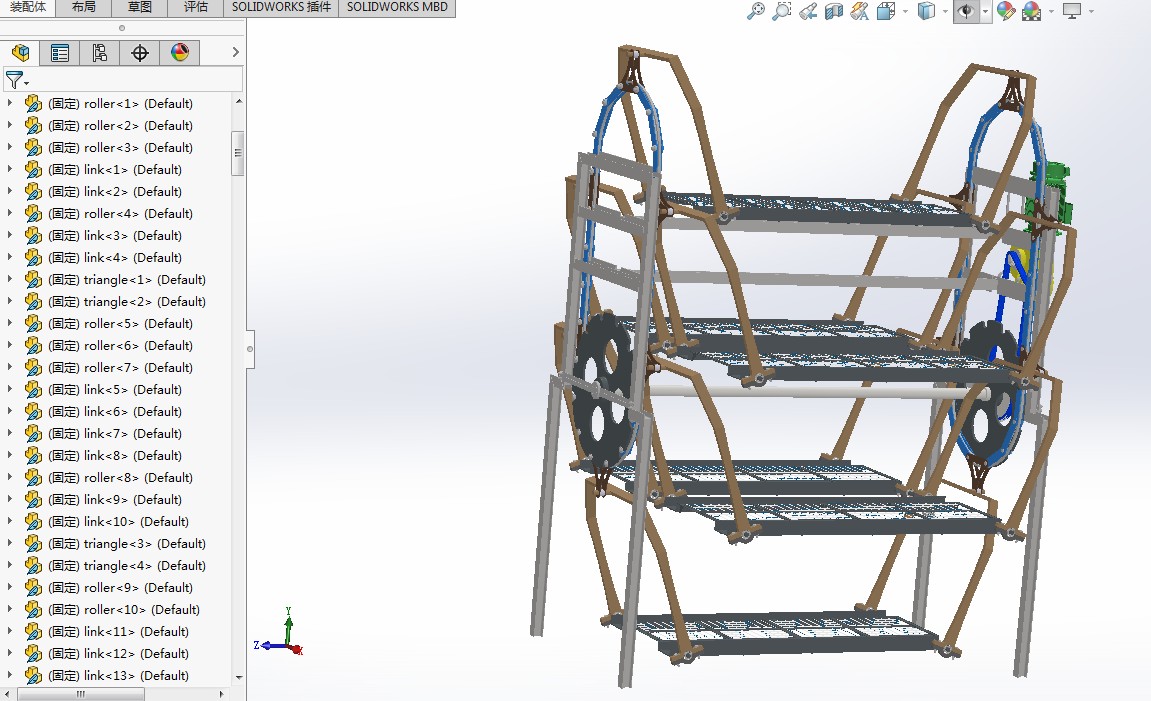Click horizontal scrollbar right arrow
1151x701 pixels.
click(222, 694)
